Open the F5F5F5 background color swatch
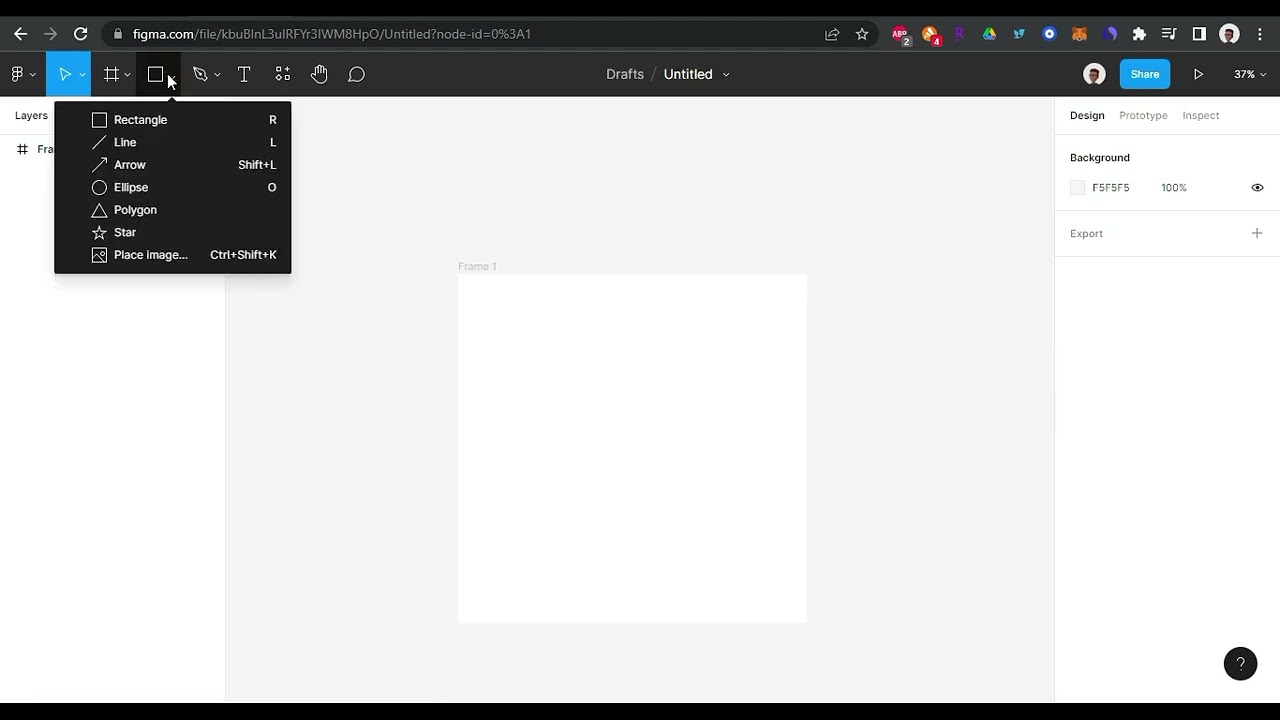Viewport: 1280px width, 720px height. pyautogui.click(x=1077, y=188)
